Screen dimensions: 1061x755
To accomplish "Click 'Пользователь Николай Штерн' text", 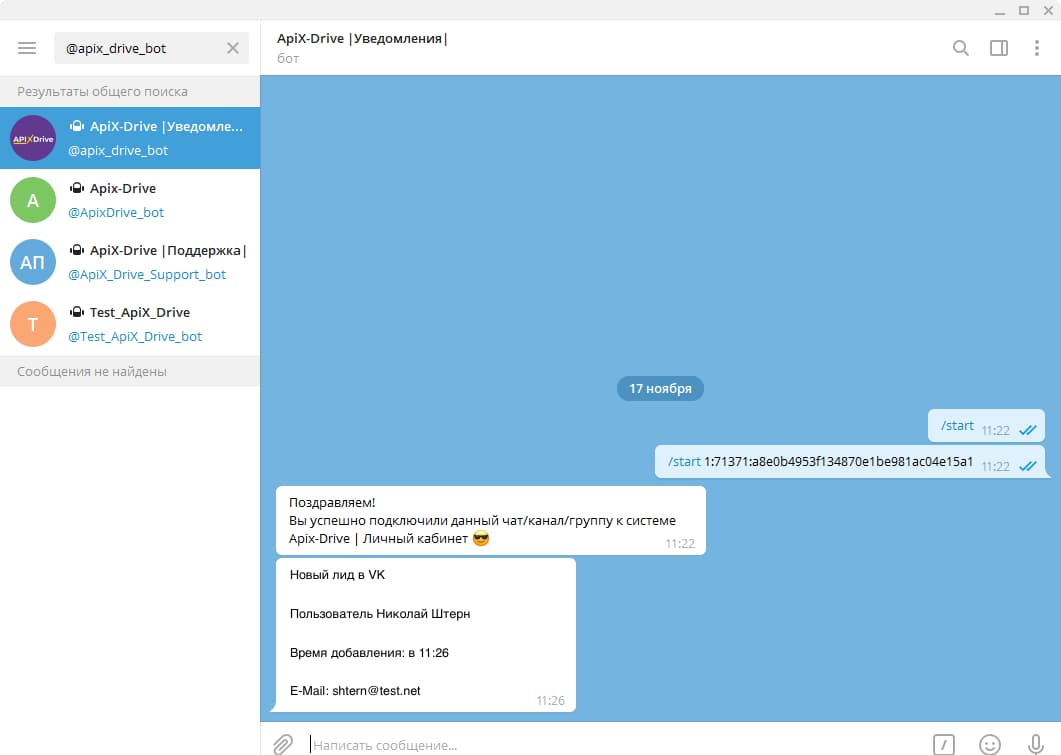I will 380,614.
